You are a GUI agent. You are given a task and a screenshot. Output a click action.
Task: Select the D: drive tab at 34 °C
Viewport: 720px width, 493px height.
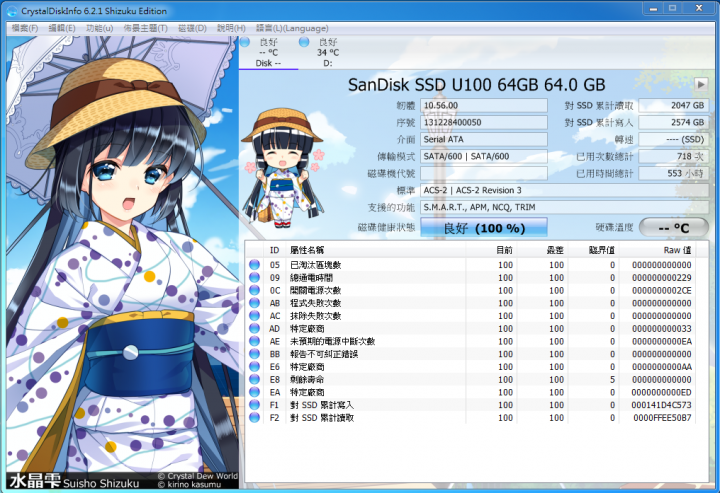point(328,53)
